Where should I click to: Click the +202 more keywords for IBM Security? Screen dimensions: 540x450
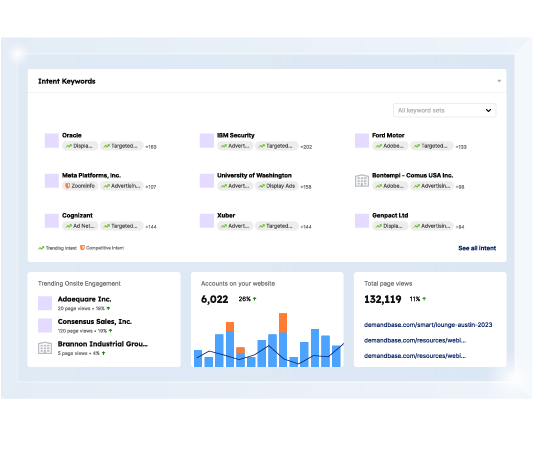(x=306, y=147)
